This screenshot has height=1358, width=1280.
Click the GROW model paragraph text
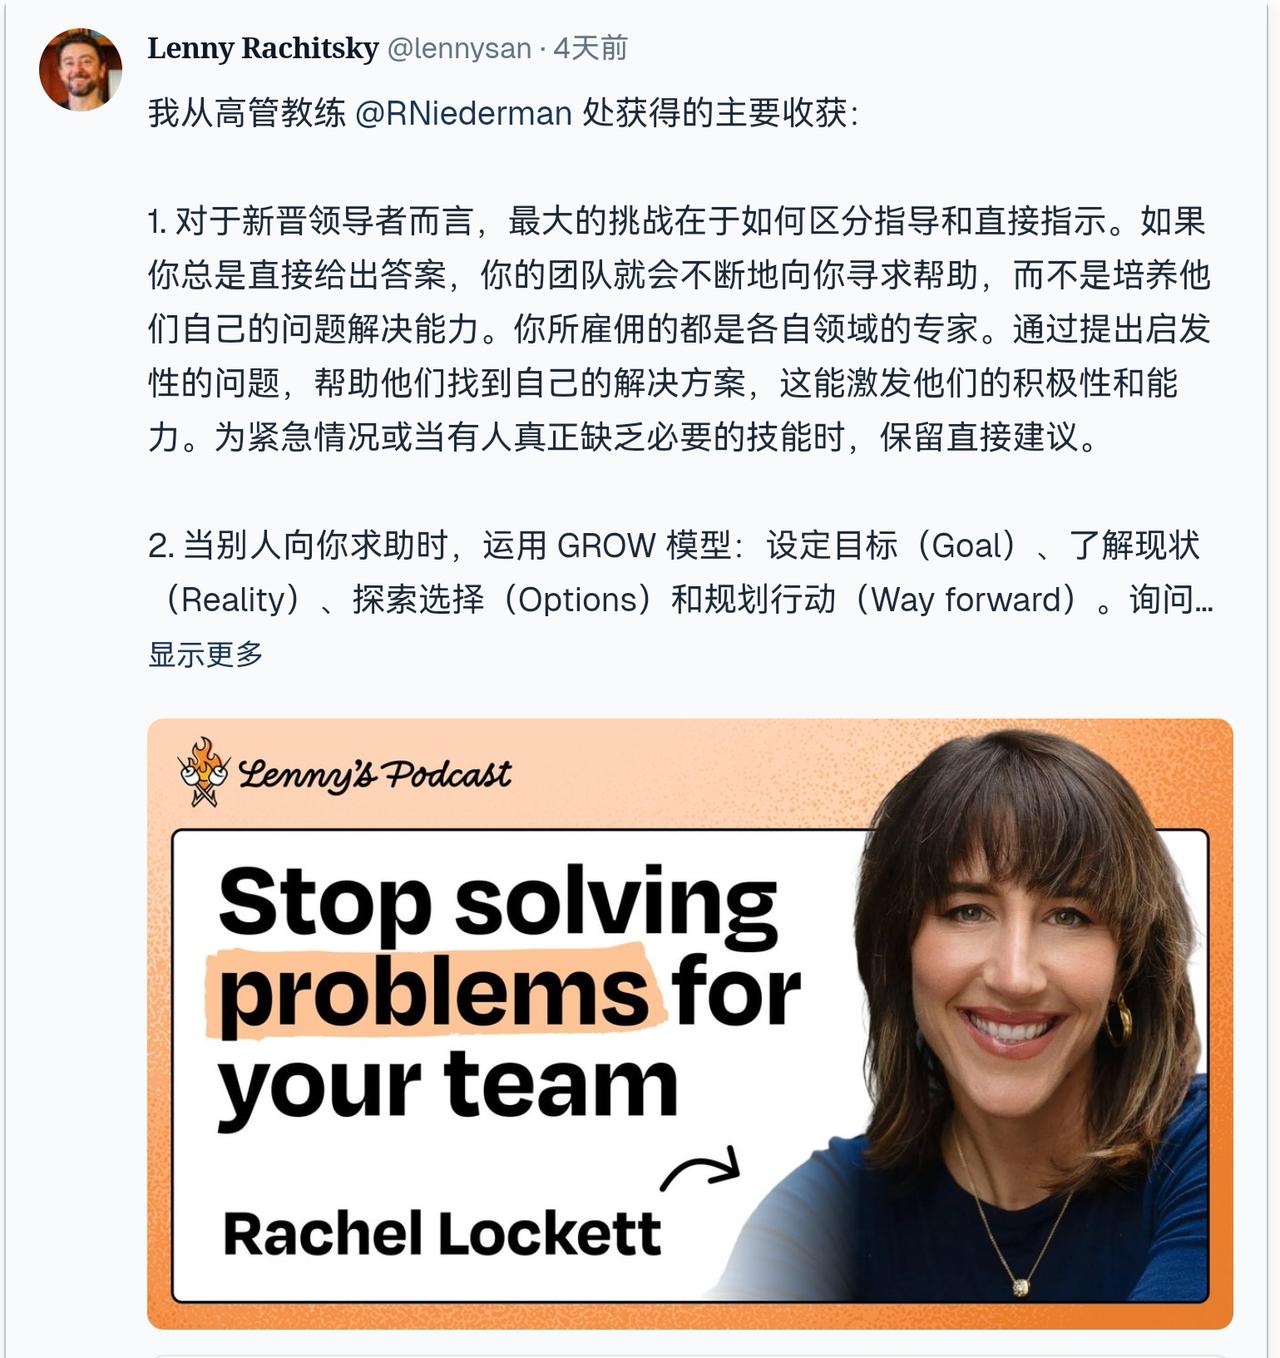point(680,572)
